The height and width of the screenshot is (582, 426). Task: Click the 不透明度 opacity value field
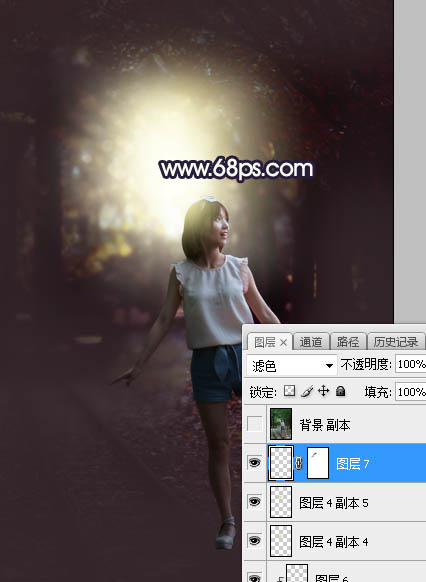click(x=410, y=364)
